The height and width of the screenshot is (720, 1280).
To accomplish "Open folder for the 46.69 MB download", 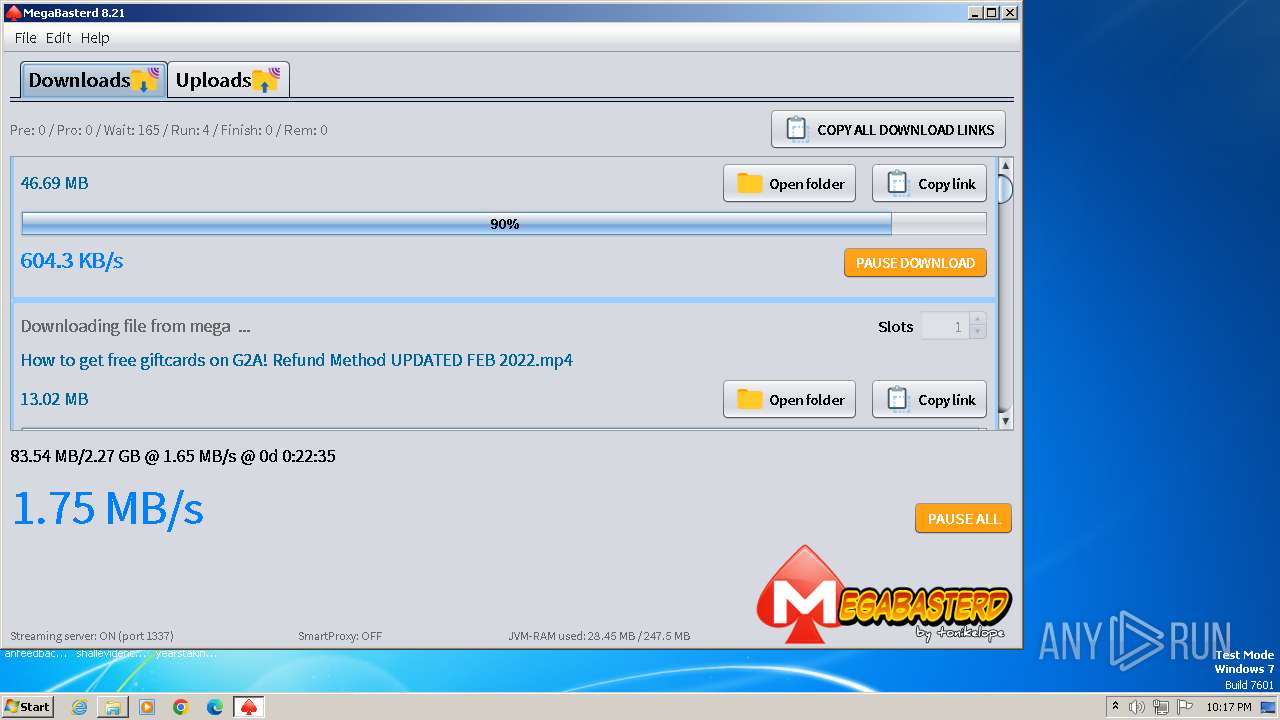I will click(x=789, y=184).
